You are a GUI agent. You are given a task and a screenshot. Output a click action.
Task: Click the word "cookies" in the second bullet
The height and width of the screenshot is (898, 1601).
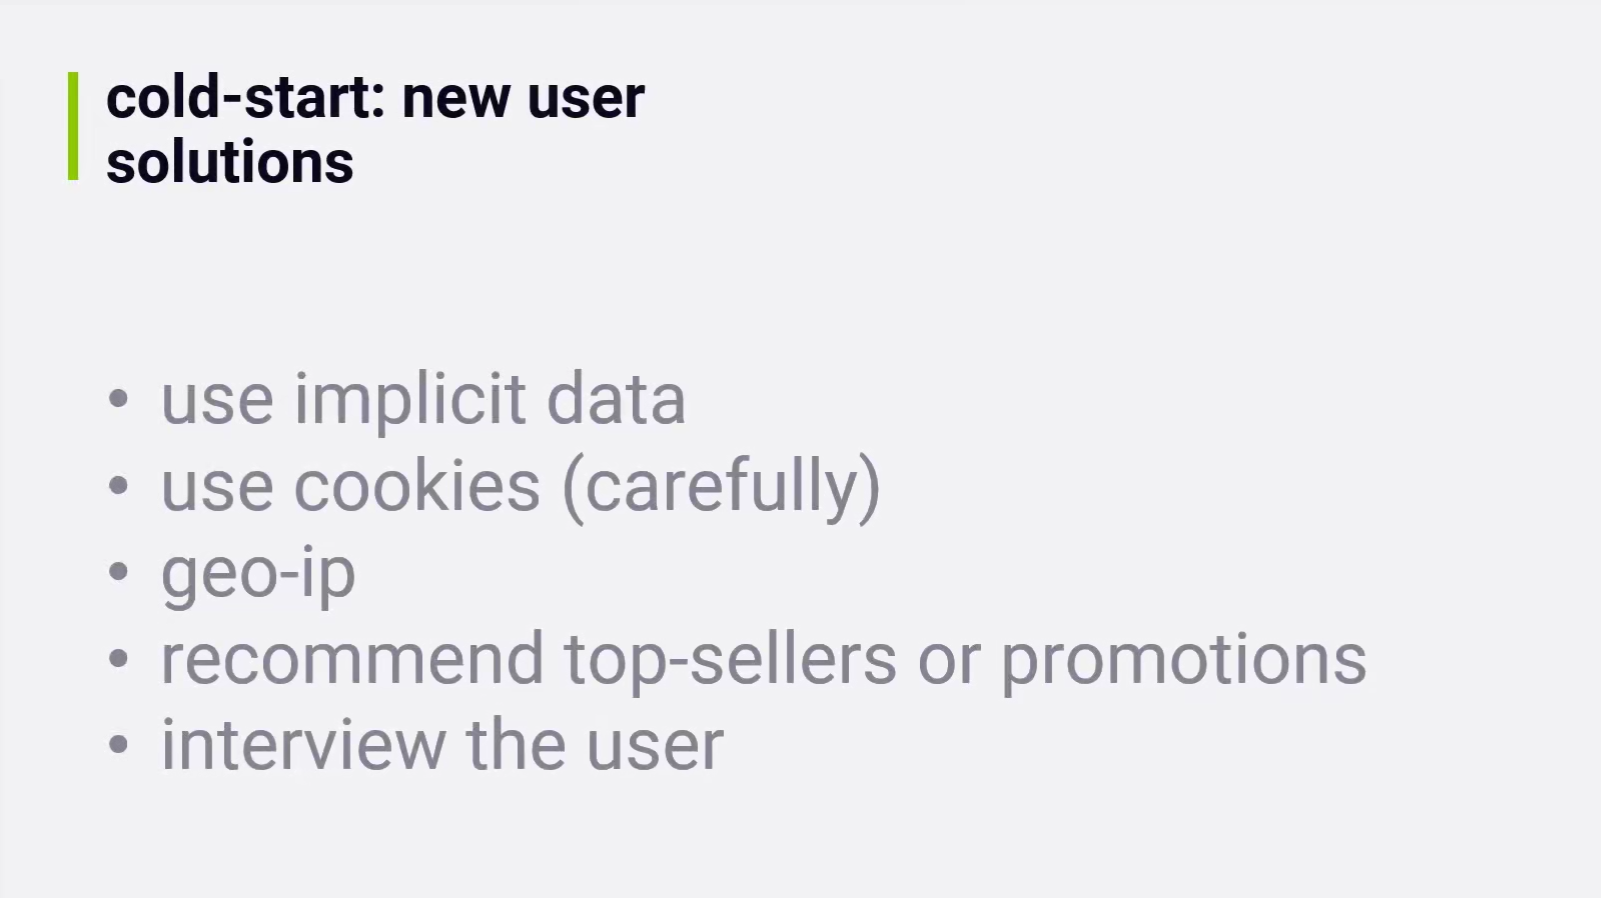(416, 486)
